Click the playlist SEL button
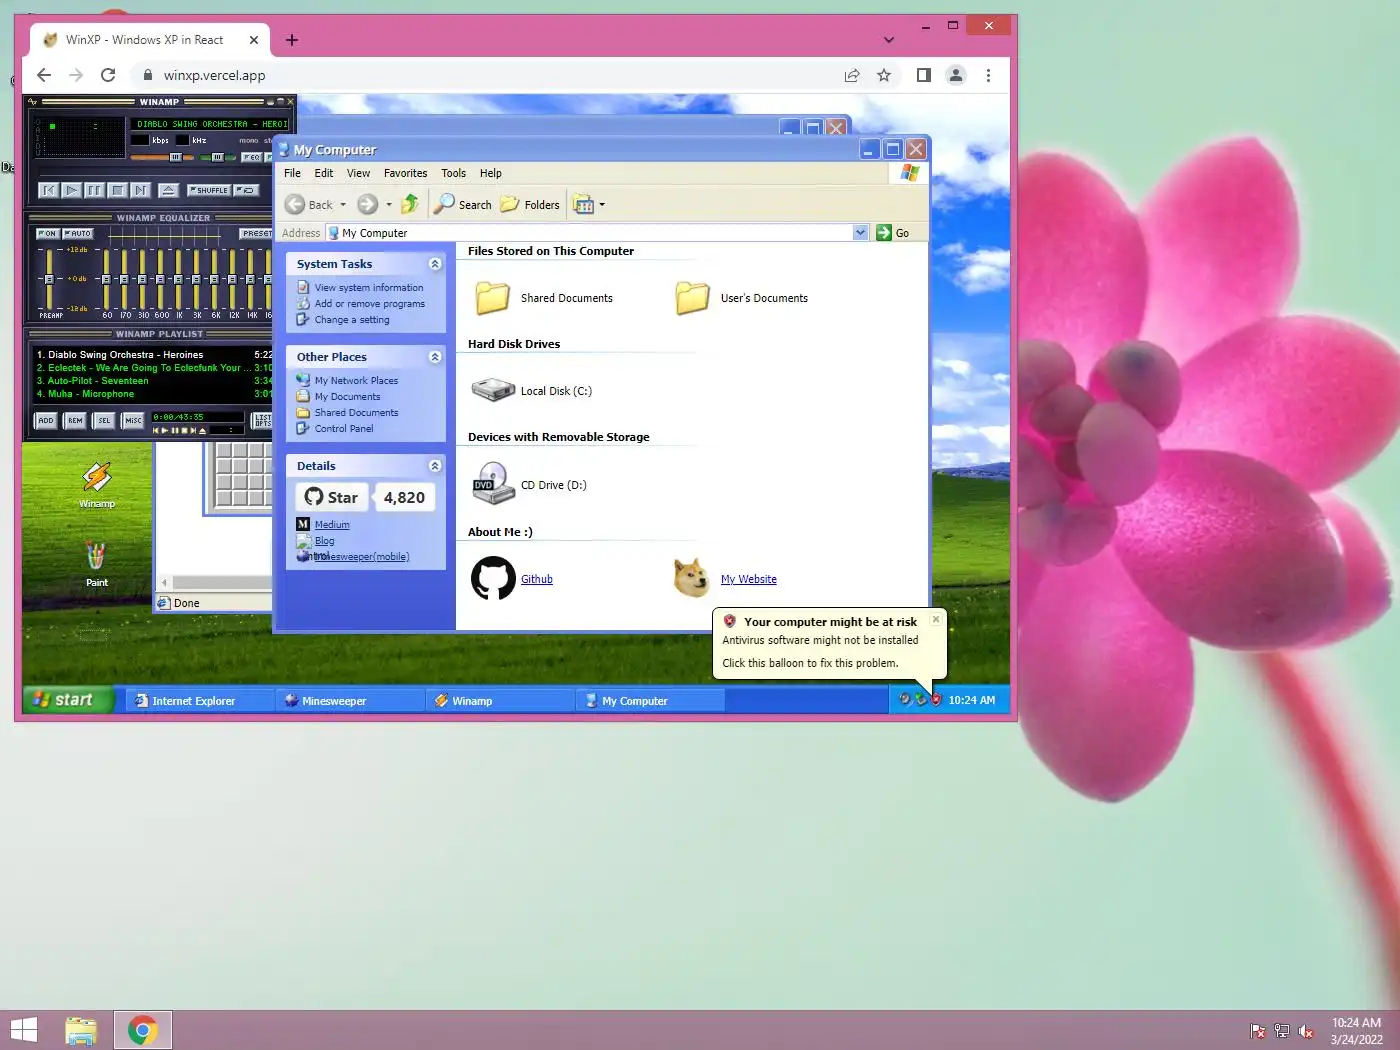The width and height of the screenshot is (1400, 1050). click(104, 420)
